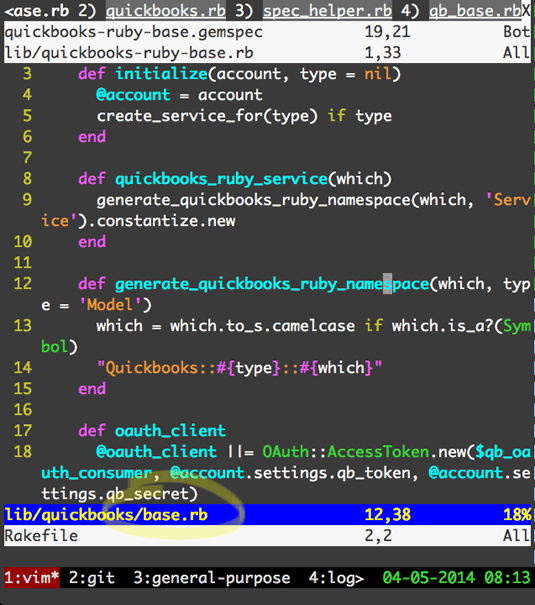Click '@account = account' on line 4

[x=179, y=95]
